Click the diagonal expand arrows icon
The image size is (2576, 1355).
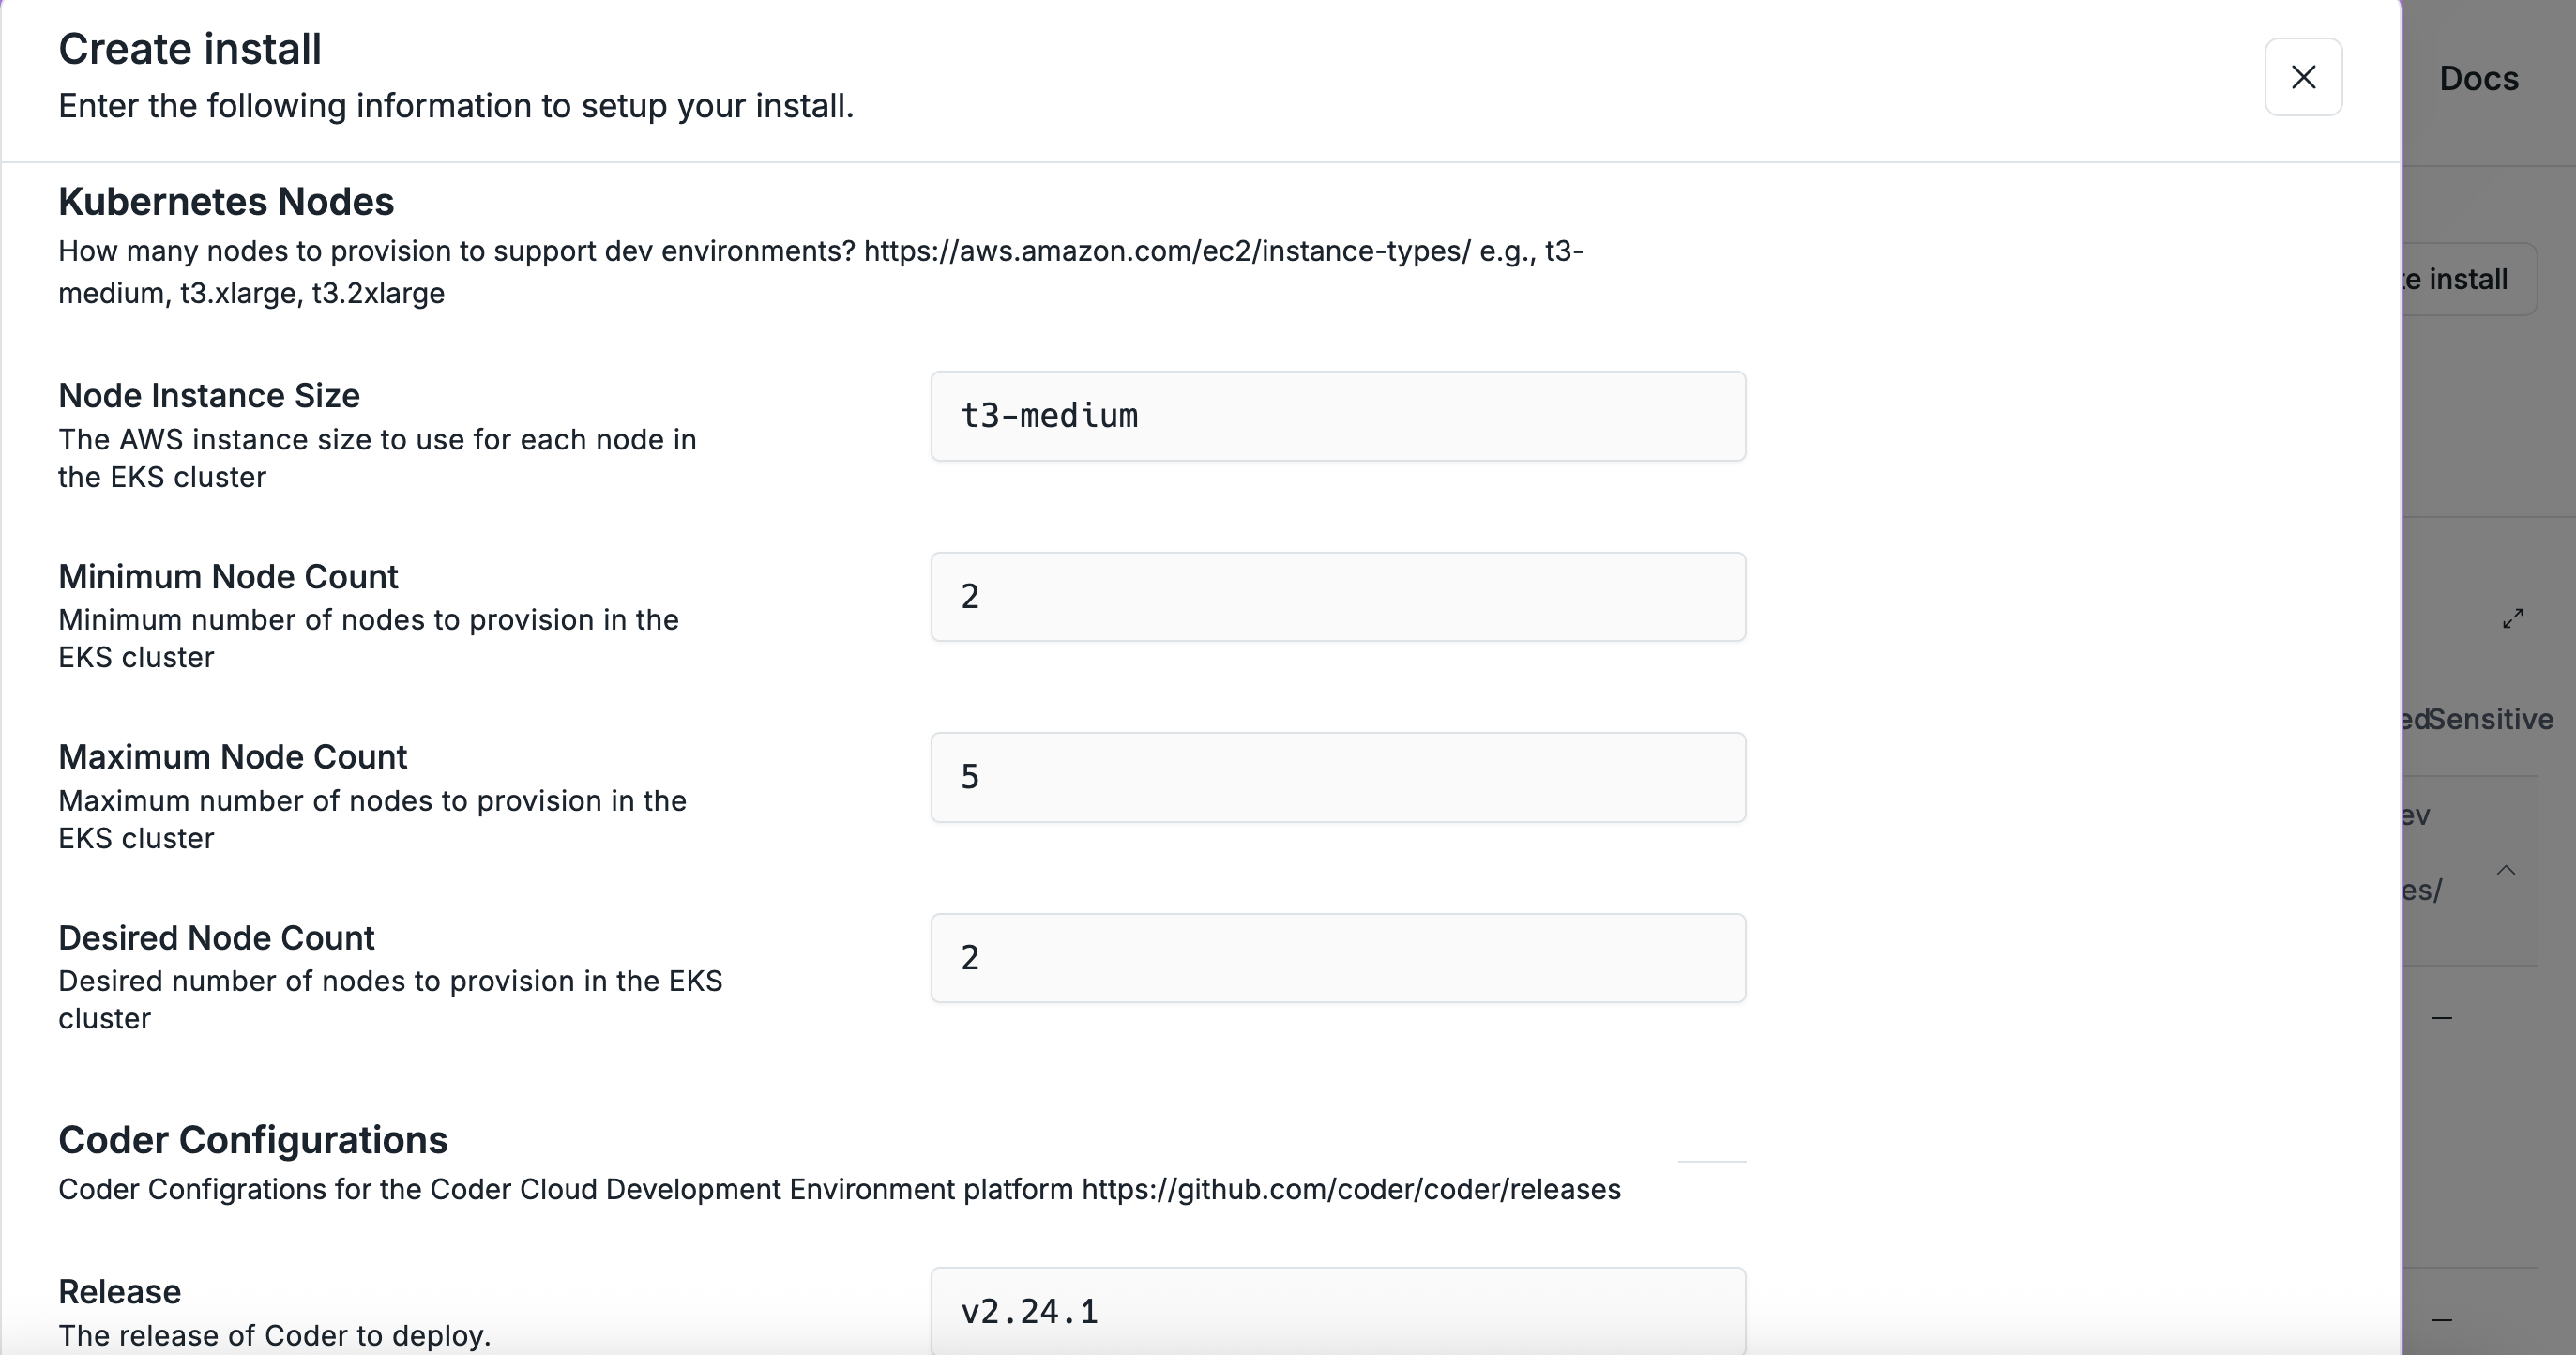(2513, 618)
